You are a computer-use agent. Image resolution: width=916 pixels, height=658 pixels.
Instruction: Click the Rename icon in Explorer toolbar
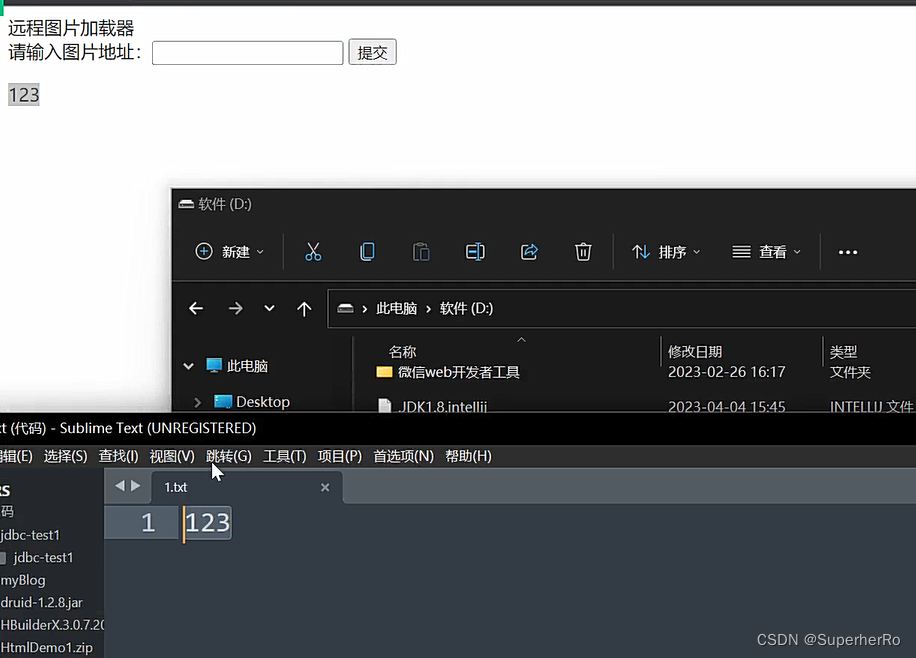point(475,251)
